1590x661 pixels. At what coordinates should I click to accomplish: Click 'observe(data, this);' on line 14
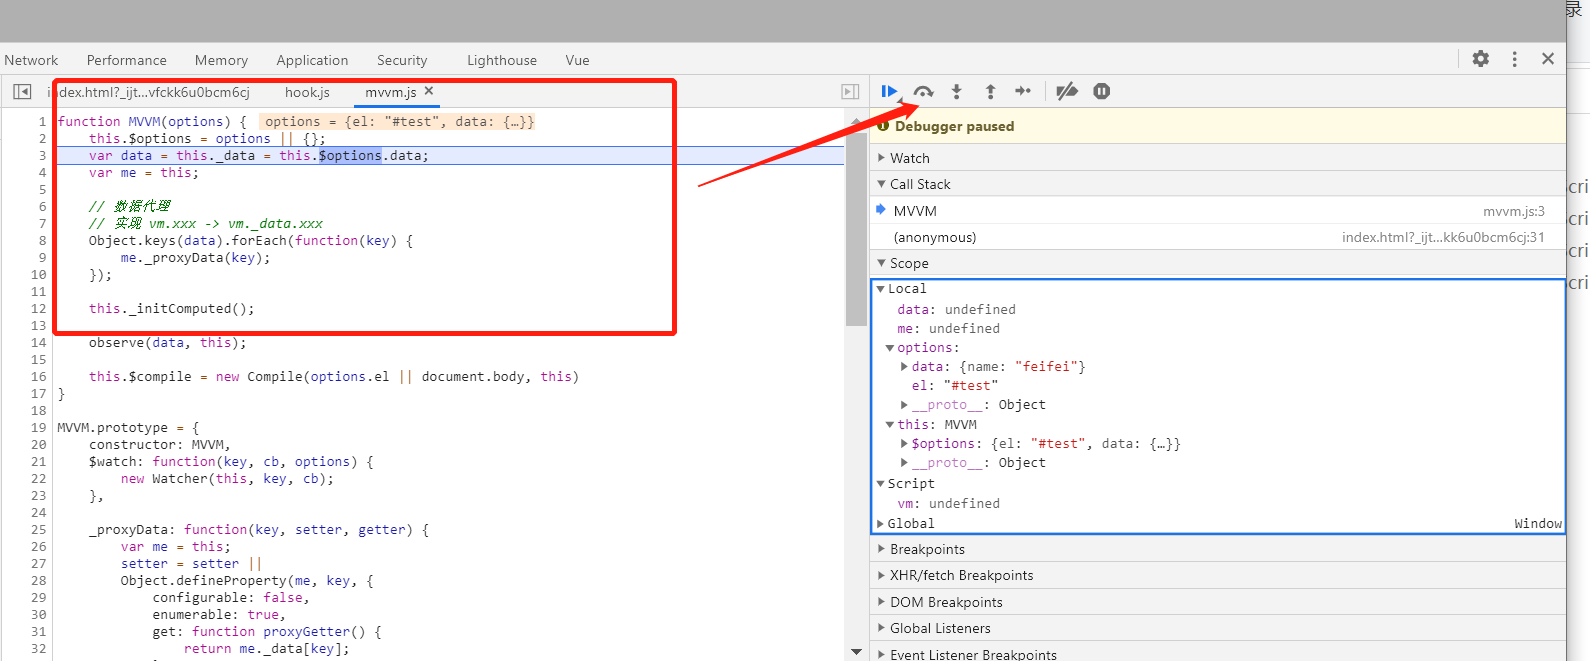tap(167, 342)
